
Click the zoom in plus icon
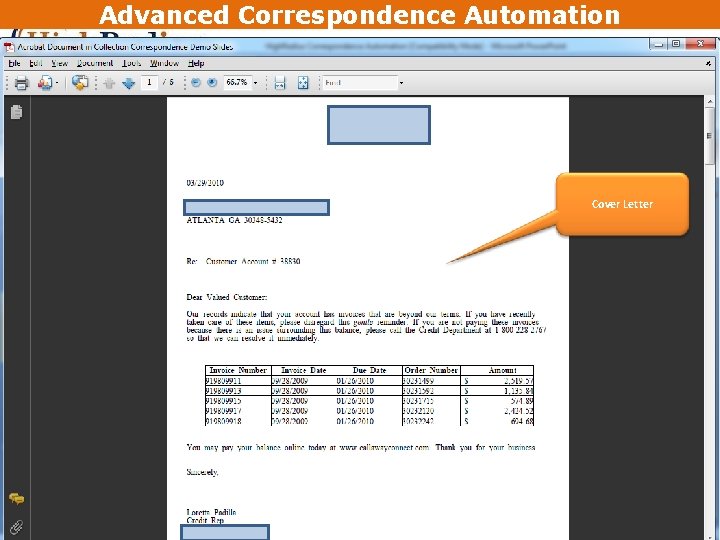[212, 83]
